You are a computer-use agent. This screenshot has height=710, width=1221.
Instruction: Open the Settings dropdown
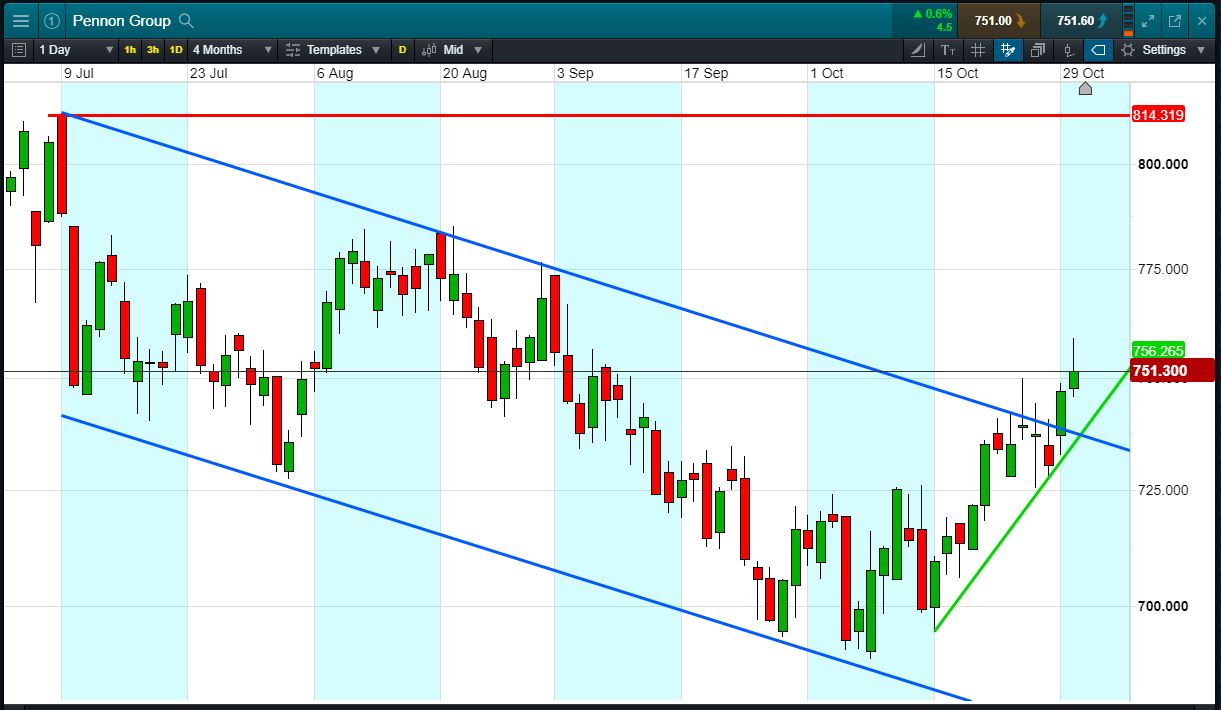(1163, 50)
